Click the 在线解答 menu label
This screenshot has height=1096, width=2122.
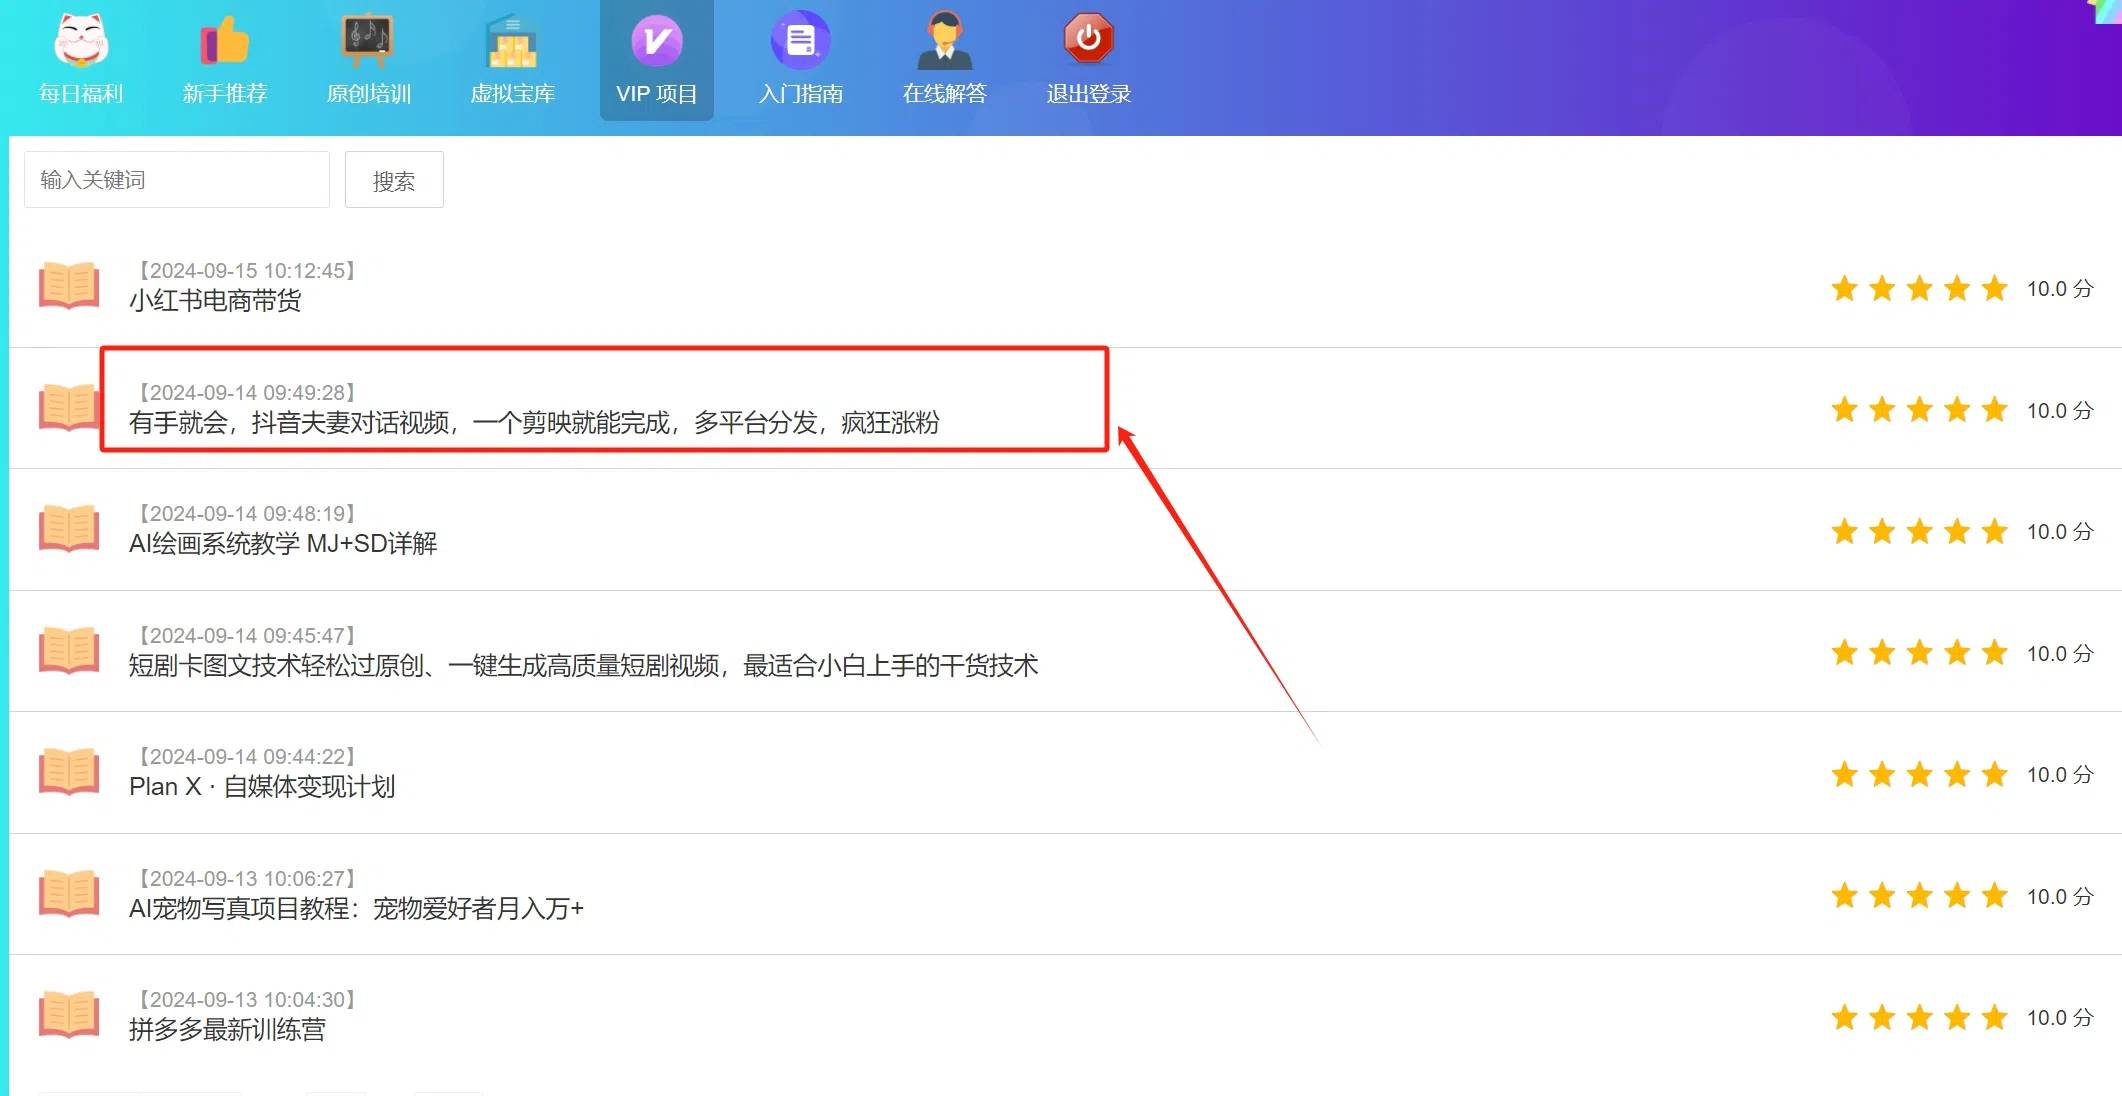click(944, 94)
